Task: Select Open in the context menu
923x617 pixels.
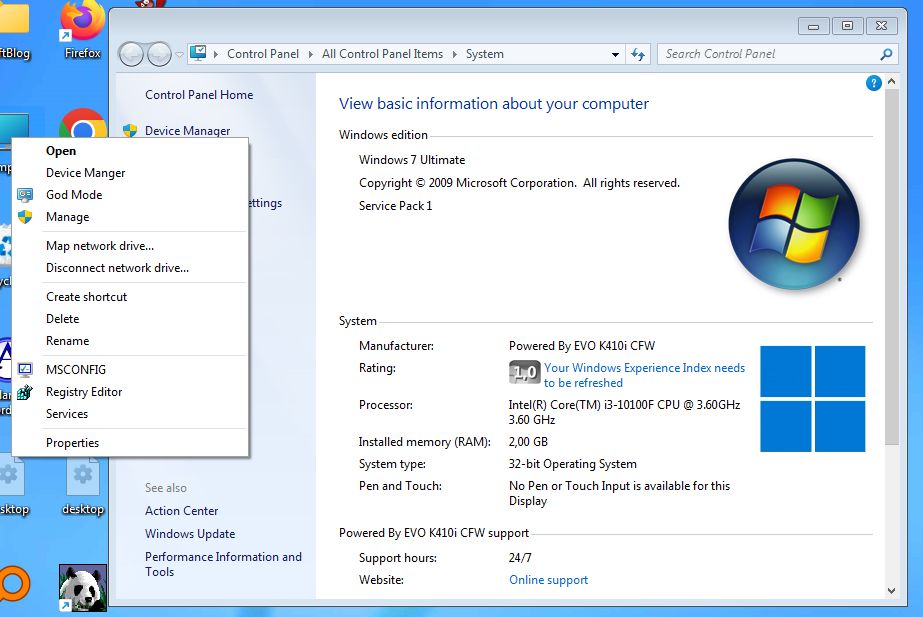Action: click(x=130, y=151)
